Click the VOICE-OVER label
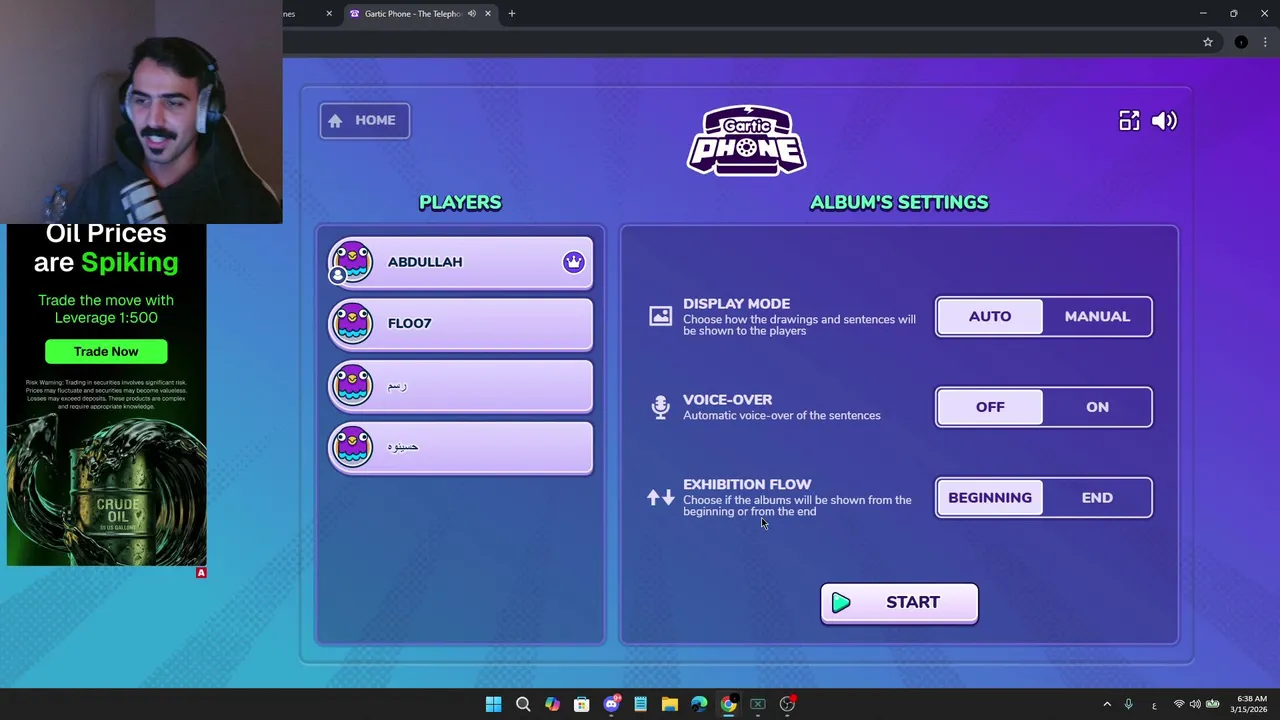The width and height of the screenshot is (1280, 720). 727,399
